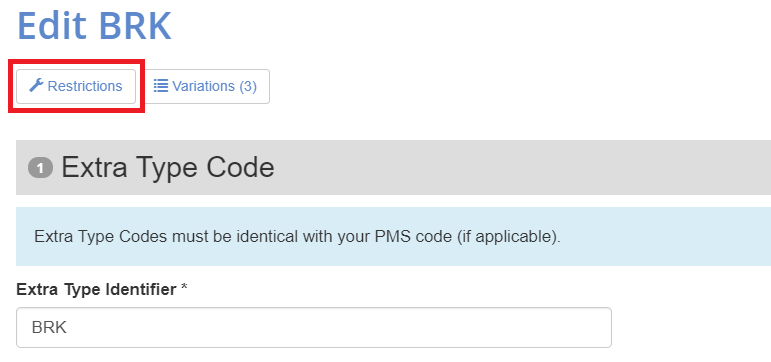The image size is (771, 362).
Task: Click the wrench icon beside Restrictions
Action: [36, 86]
